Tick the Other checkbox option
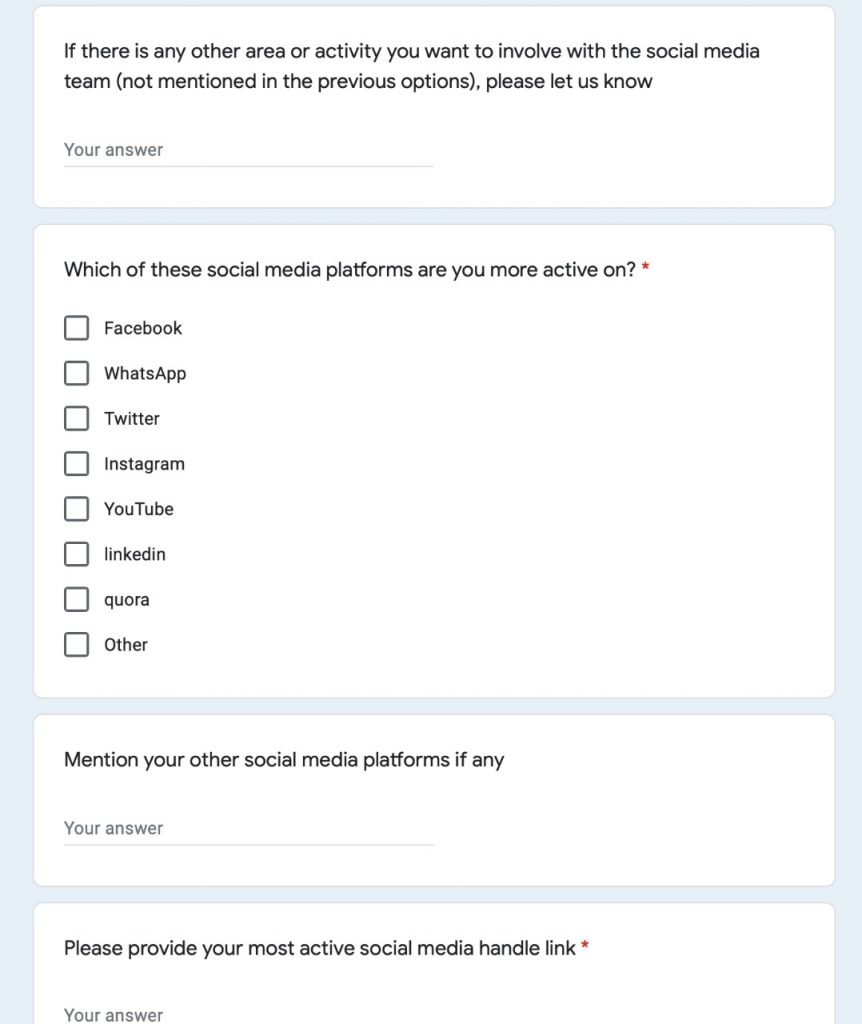 [77, 645]
